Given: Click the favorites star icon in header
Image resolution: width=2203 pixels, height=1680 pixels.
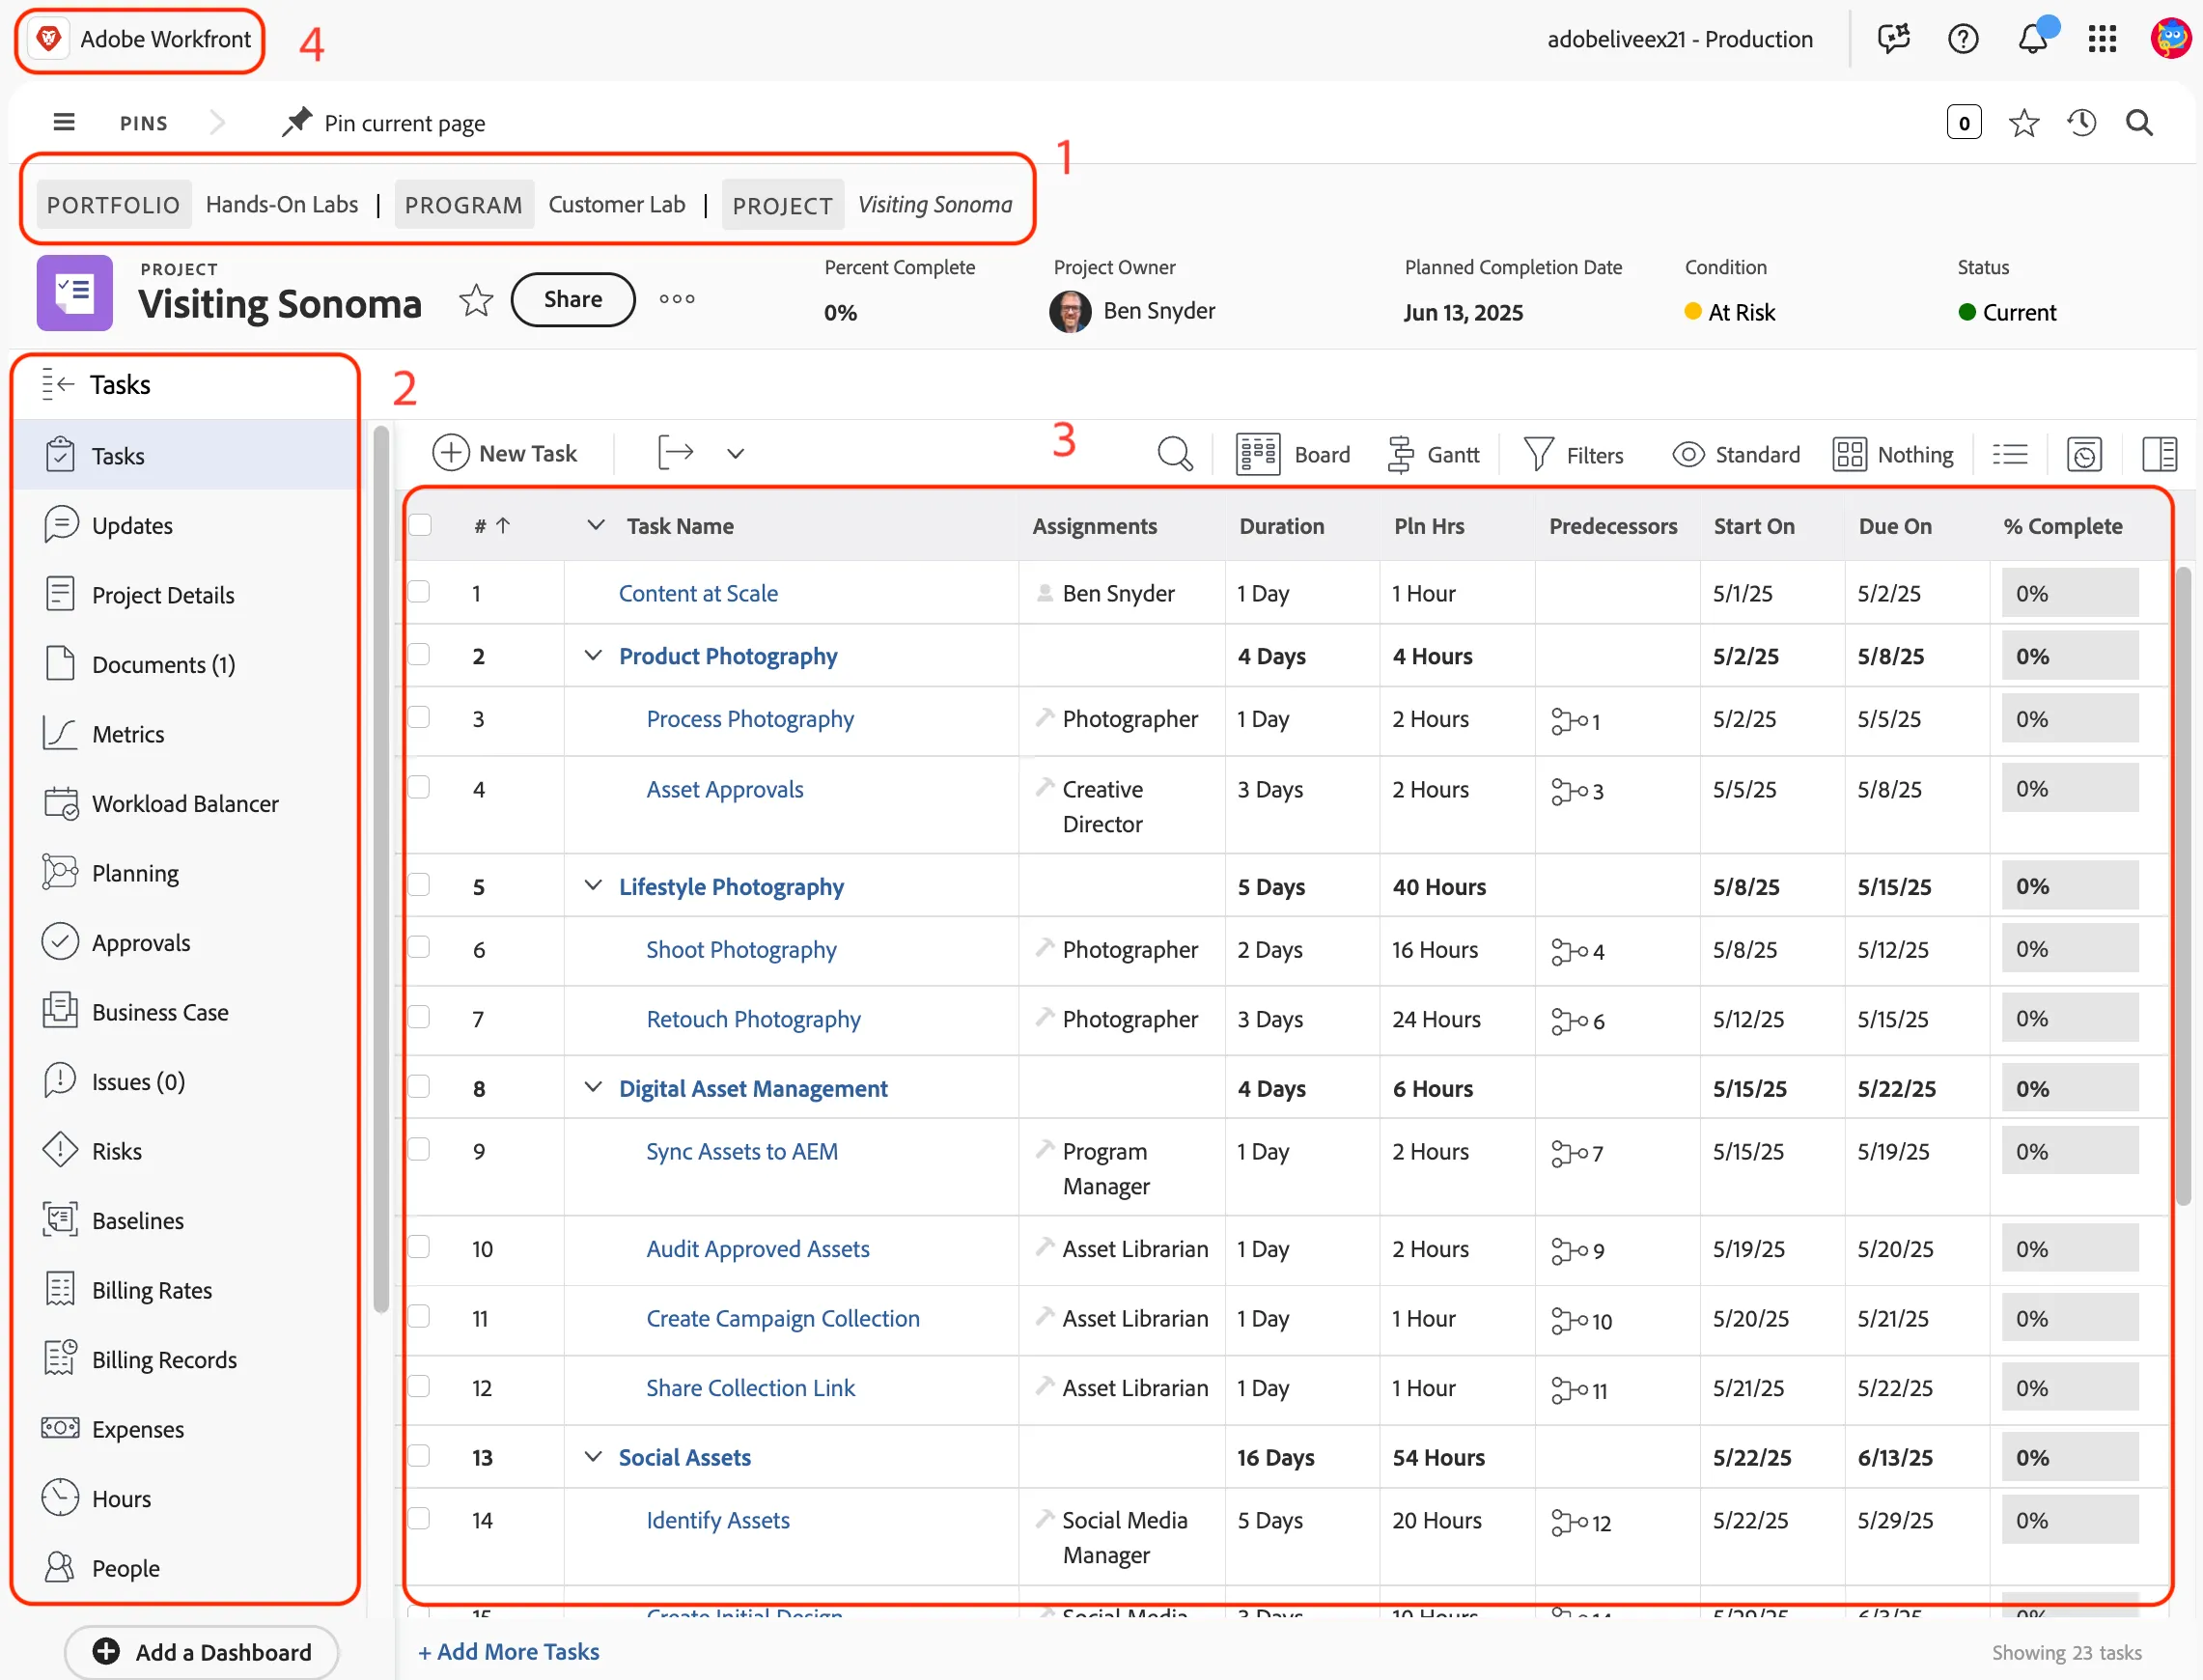Looking at the screenshot, I should 2023,123.
